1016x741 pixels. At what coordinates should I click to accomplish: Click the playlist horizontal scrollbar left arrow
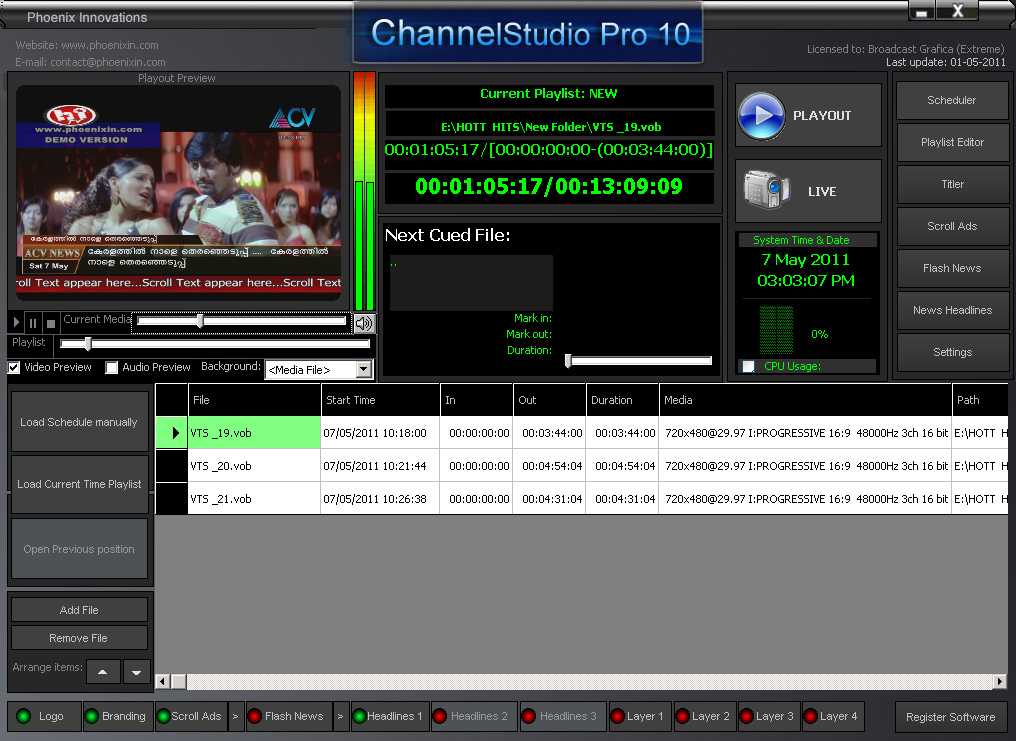point(163,681)
